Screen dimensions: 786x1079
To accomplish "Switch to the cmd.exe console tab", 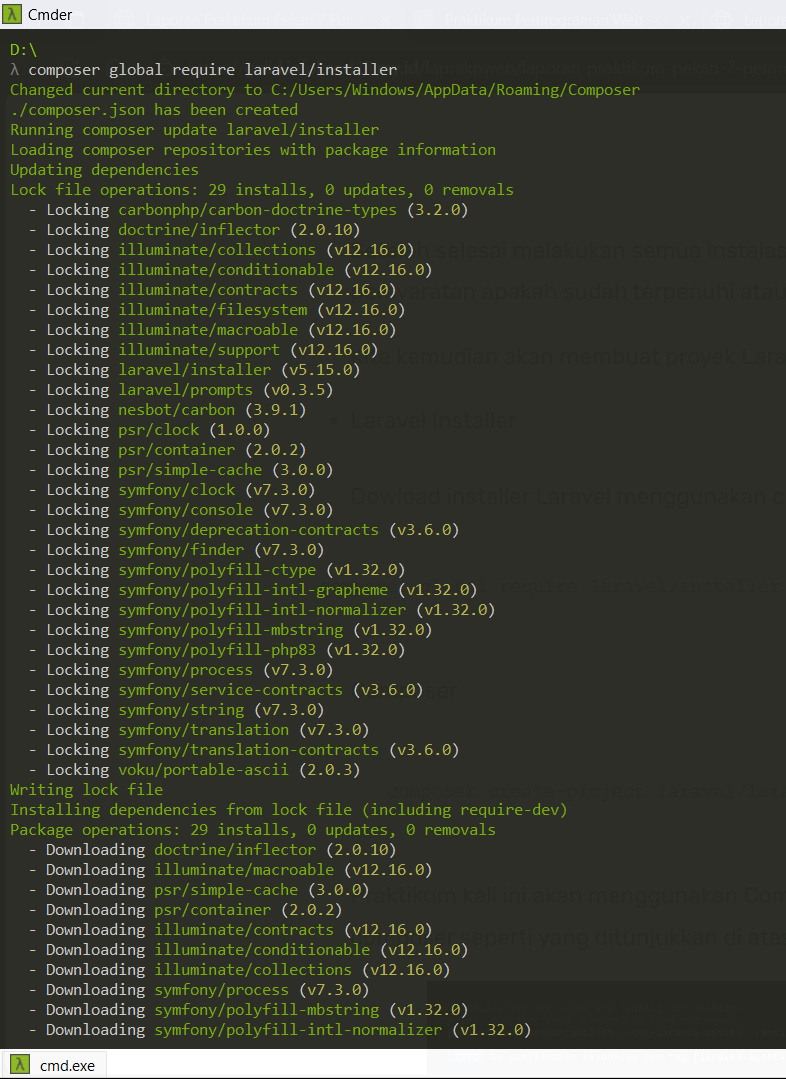I will pyautogui.click(x=66, y=1065).
